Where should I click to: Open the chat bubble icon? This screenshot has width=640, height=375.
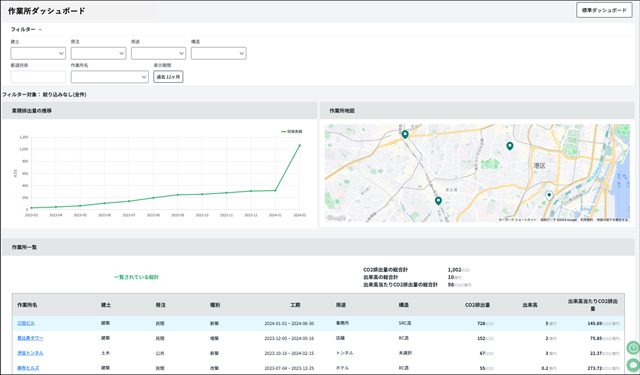coord(633,364)
